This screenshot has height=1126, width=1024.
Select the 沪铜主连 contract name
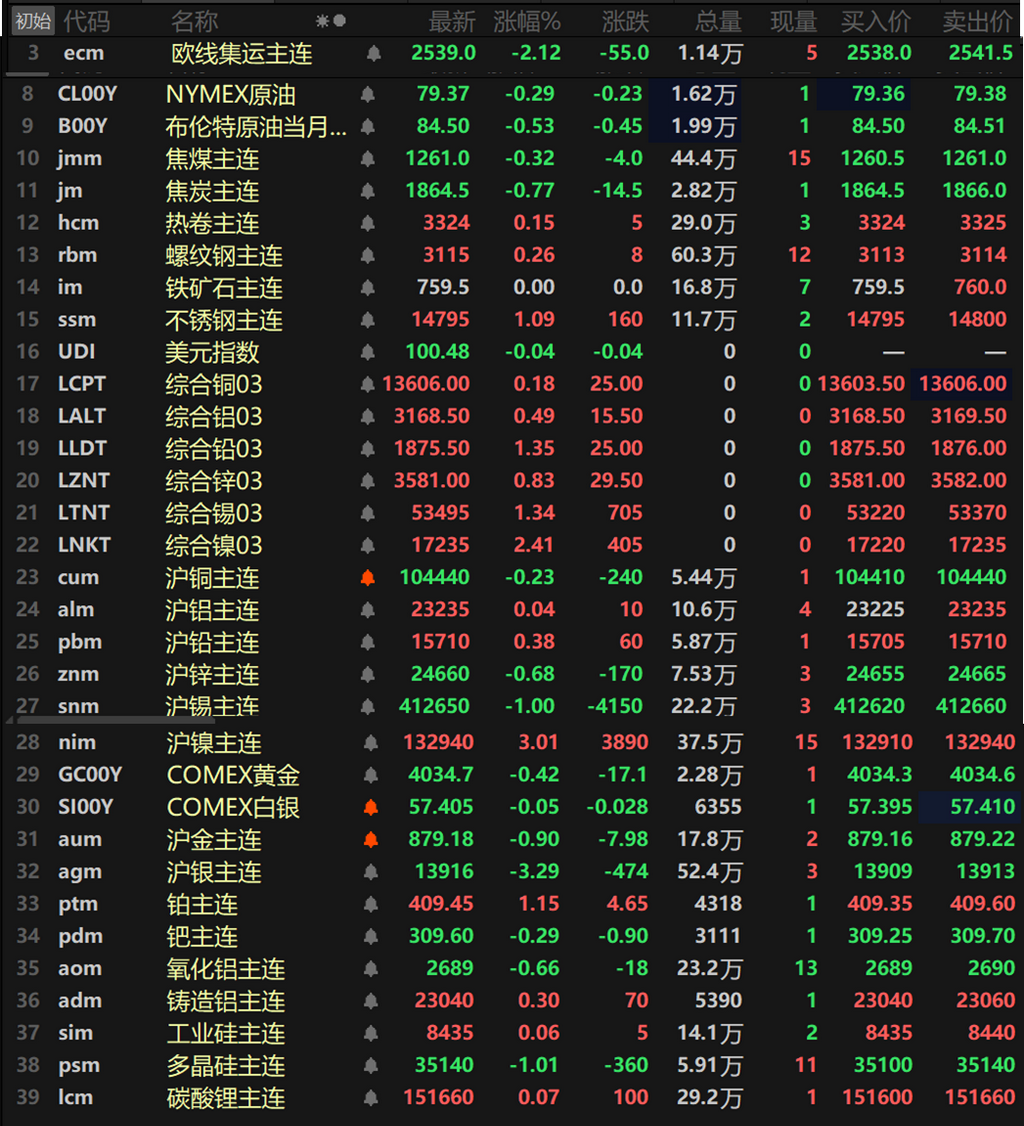(x=213, y=578)
